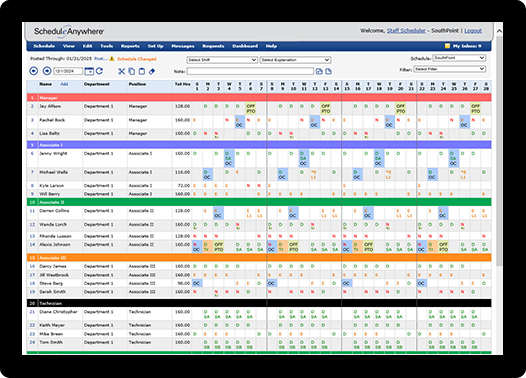The image size is (526, 378).
Task: Click the Tot Hrs column header
Action: click(x=182, y=84)
